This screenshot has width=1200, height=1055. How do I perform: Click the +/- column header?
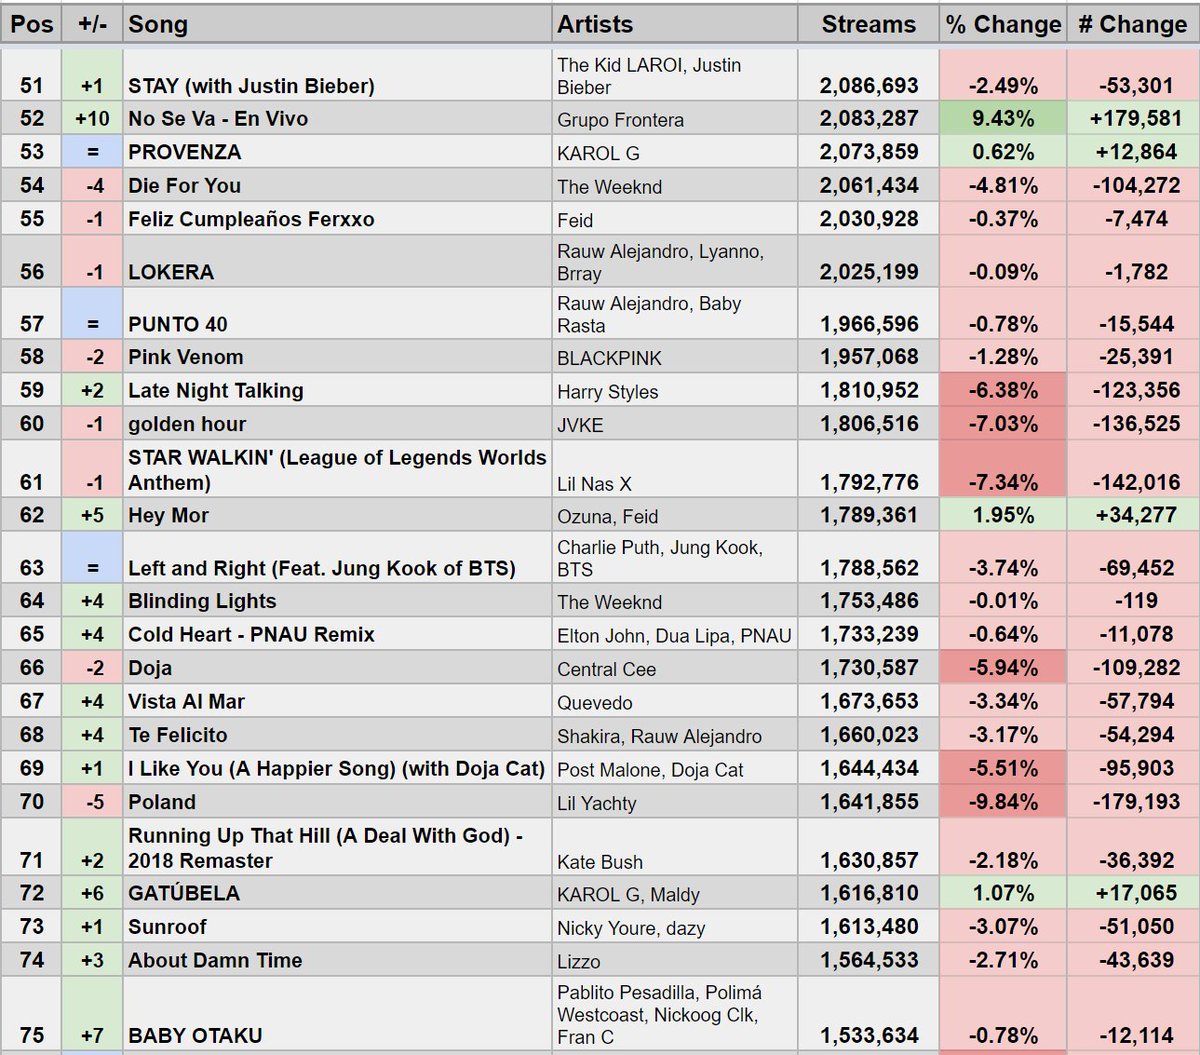click(x=90, y=24)
